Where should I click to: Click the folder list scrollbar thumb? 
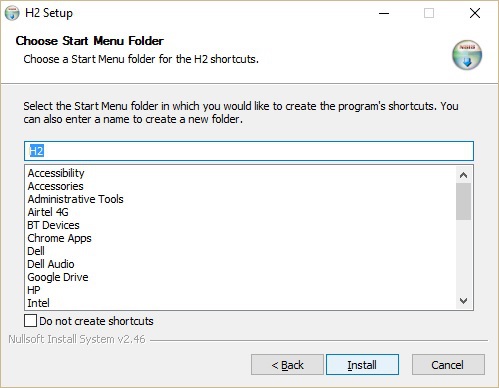click(x=463, y=201)
